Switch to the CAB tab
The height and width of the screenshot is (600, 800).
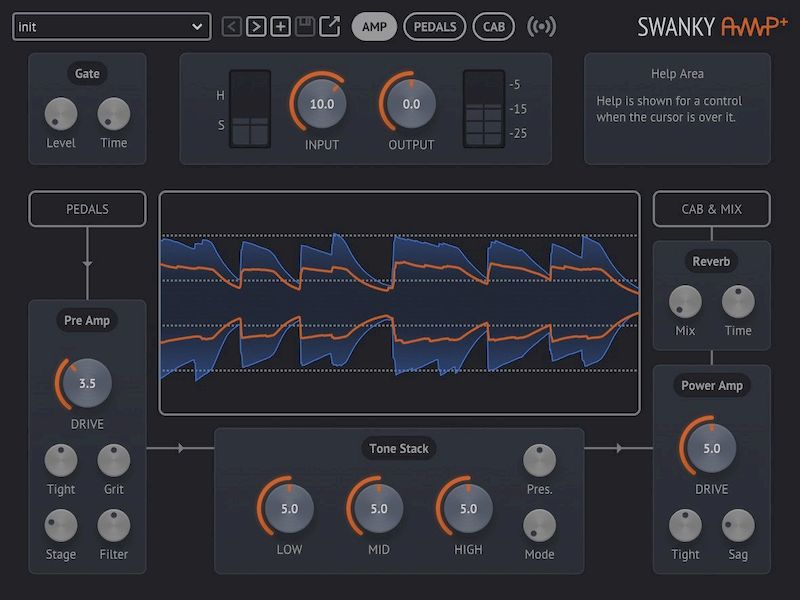pos(492,27)
